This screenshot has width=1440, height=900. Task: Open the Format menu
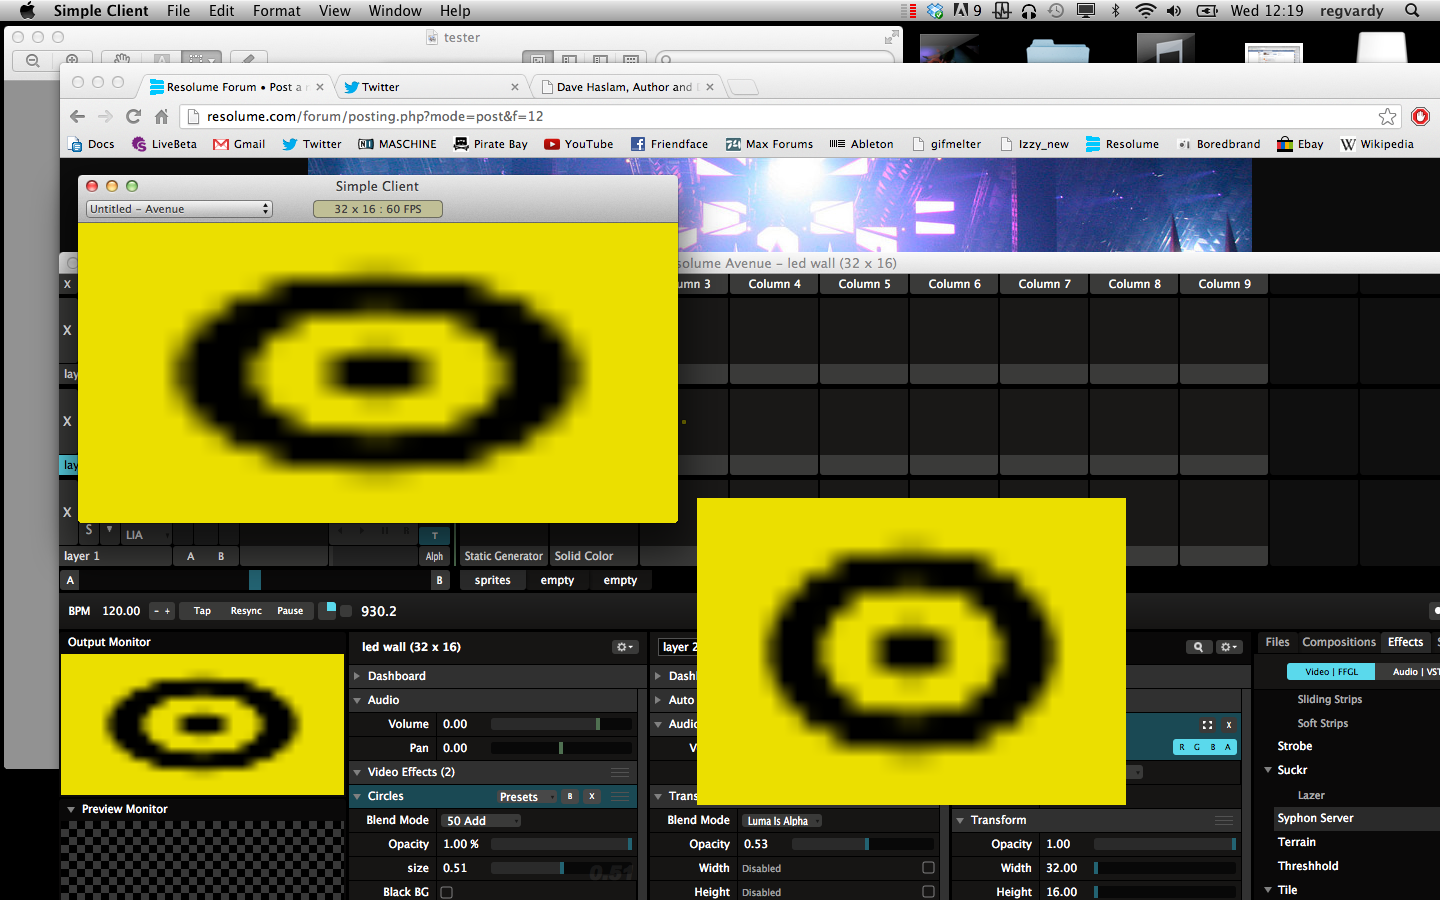pos(276,11)
